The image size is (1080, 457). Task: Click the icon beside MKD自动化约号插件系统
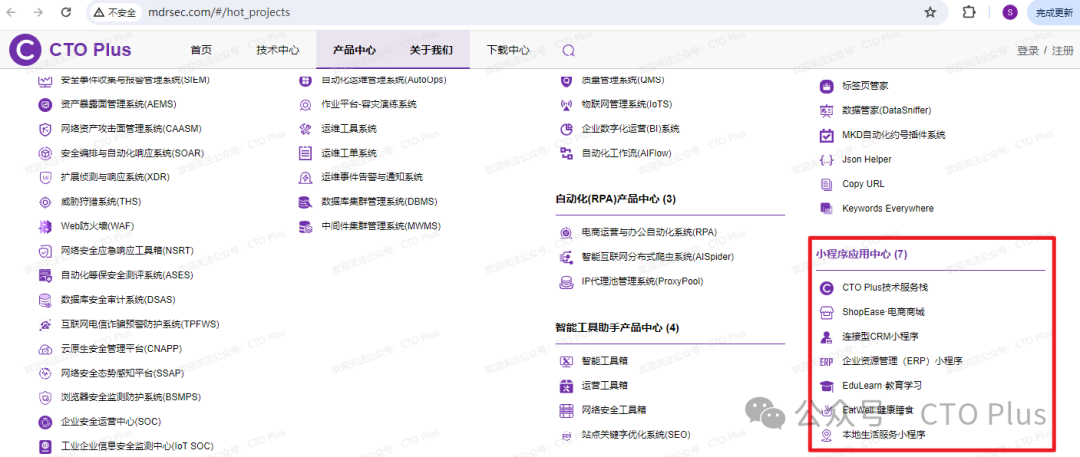827,135
